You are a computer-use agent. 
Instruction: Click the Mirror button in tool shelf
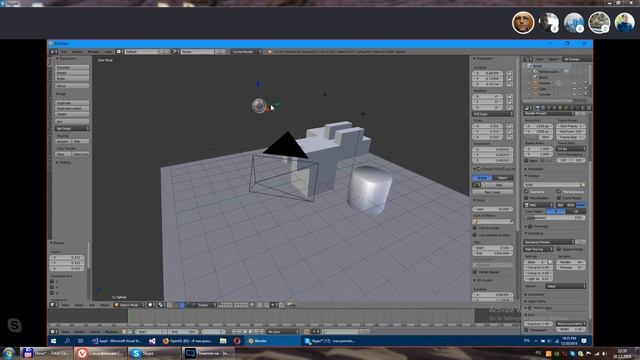pos(72,86)
